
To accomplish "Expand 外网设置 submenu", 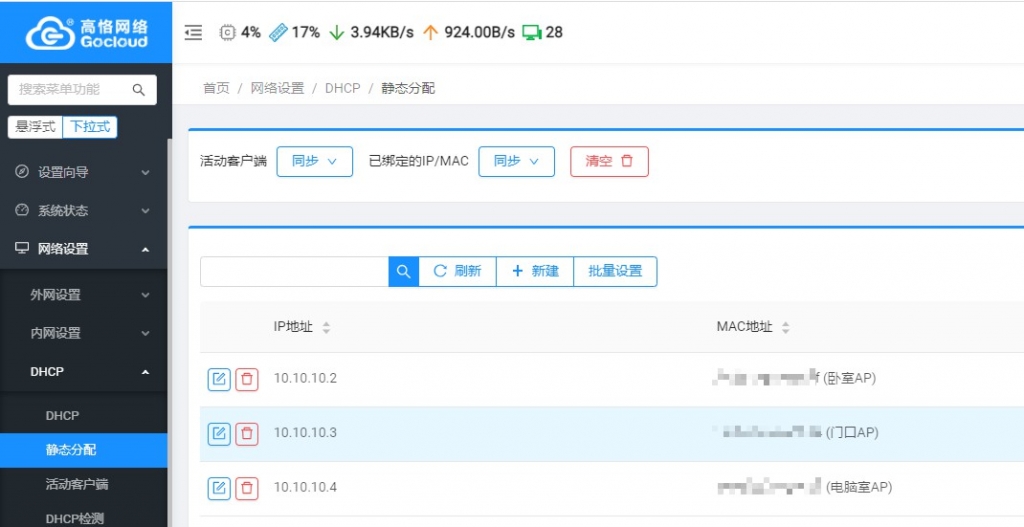I will tap(84, 295).
